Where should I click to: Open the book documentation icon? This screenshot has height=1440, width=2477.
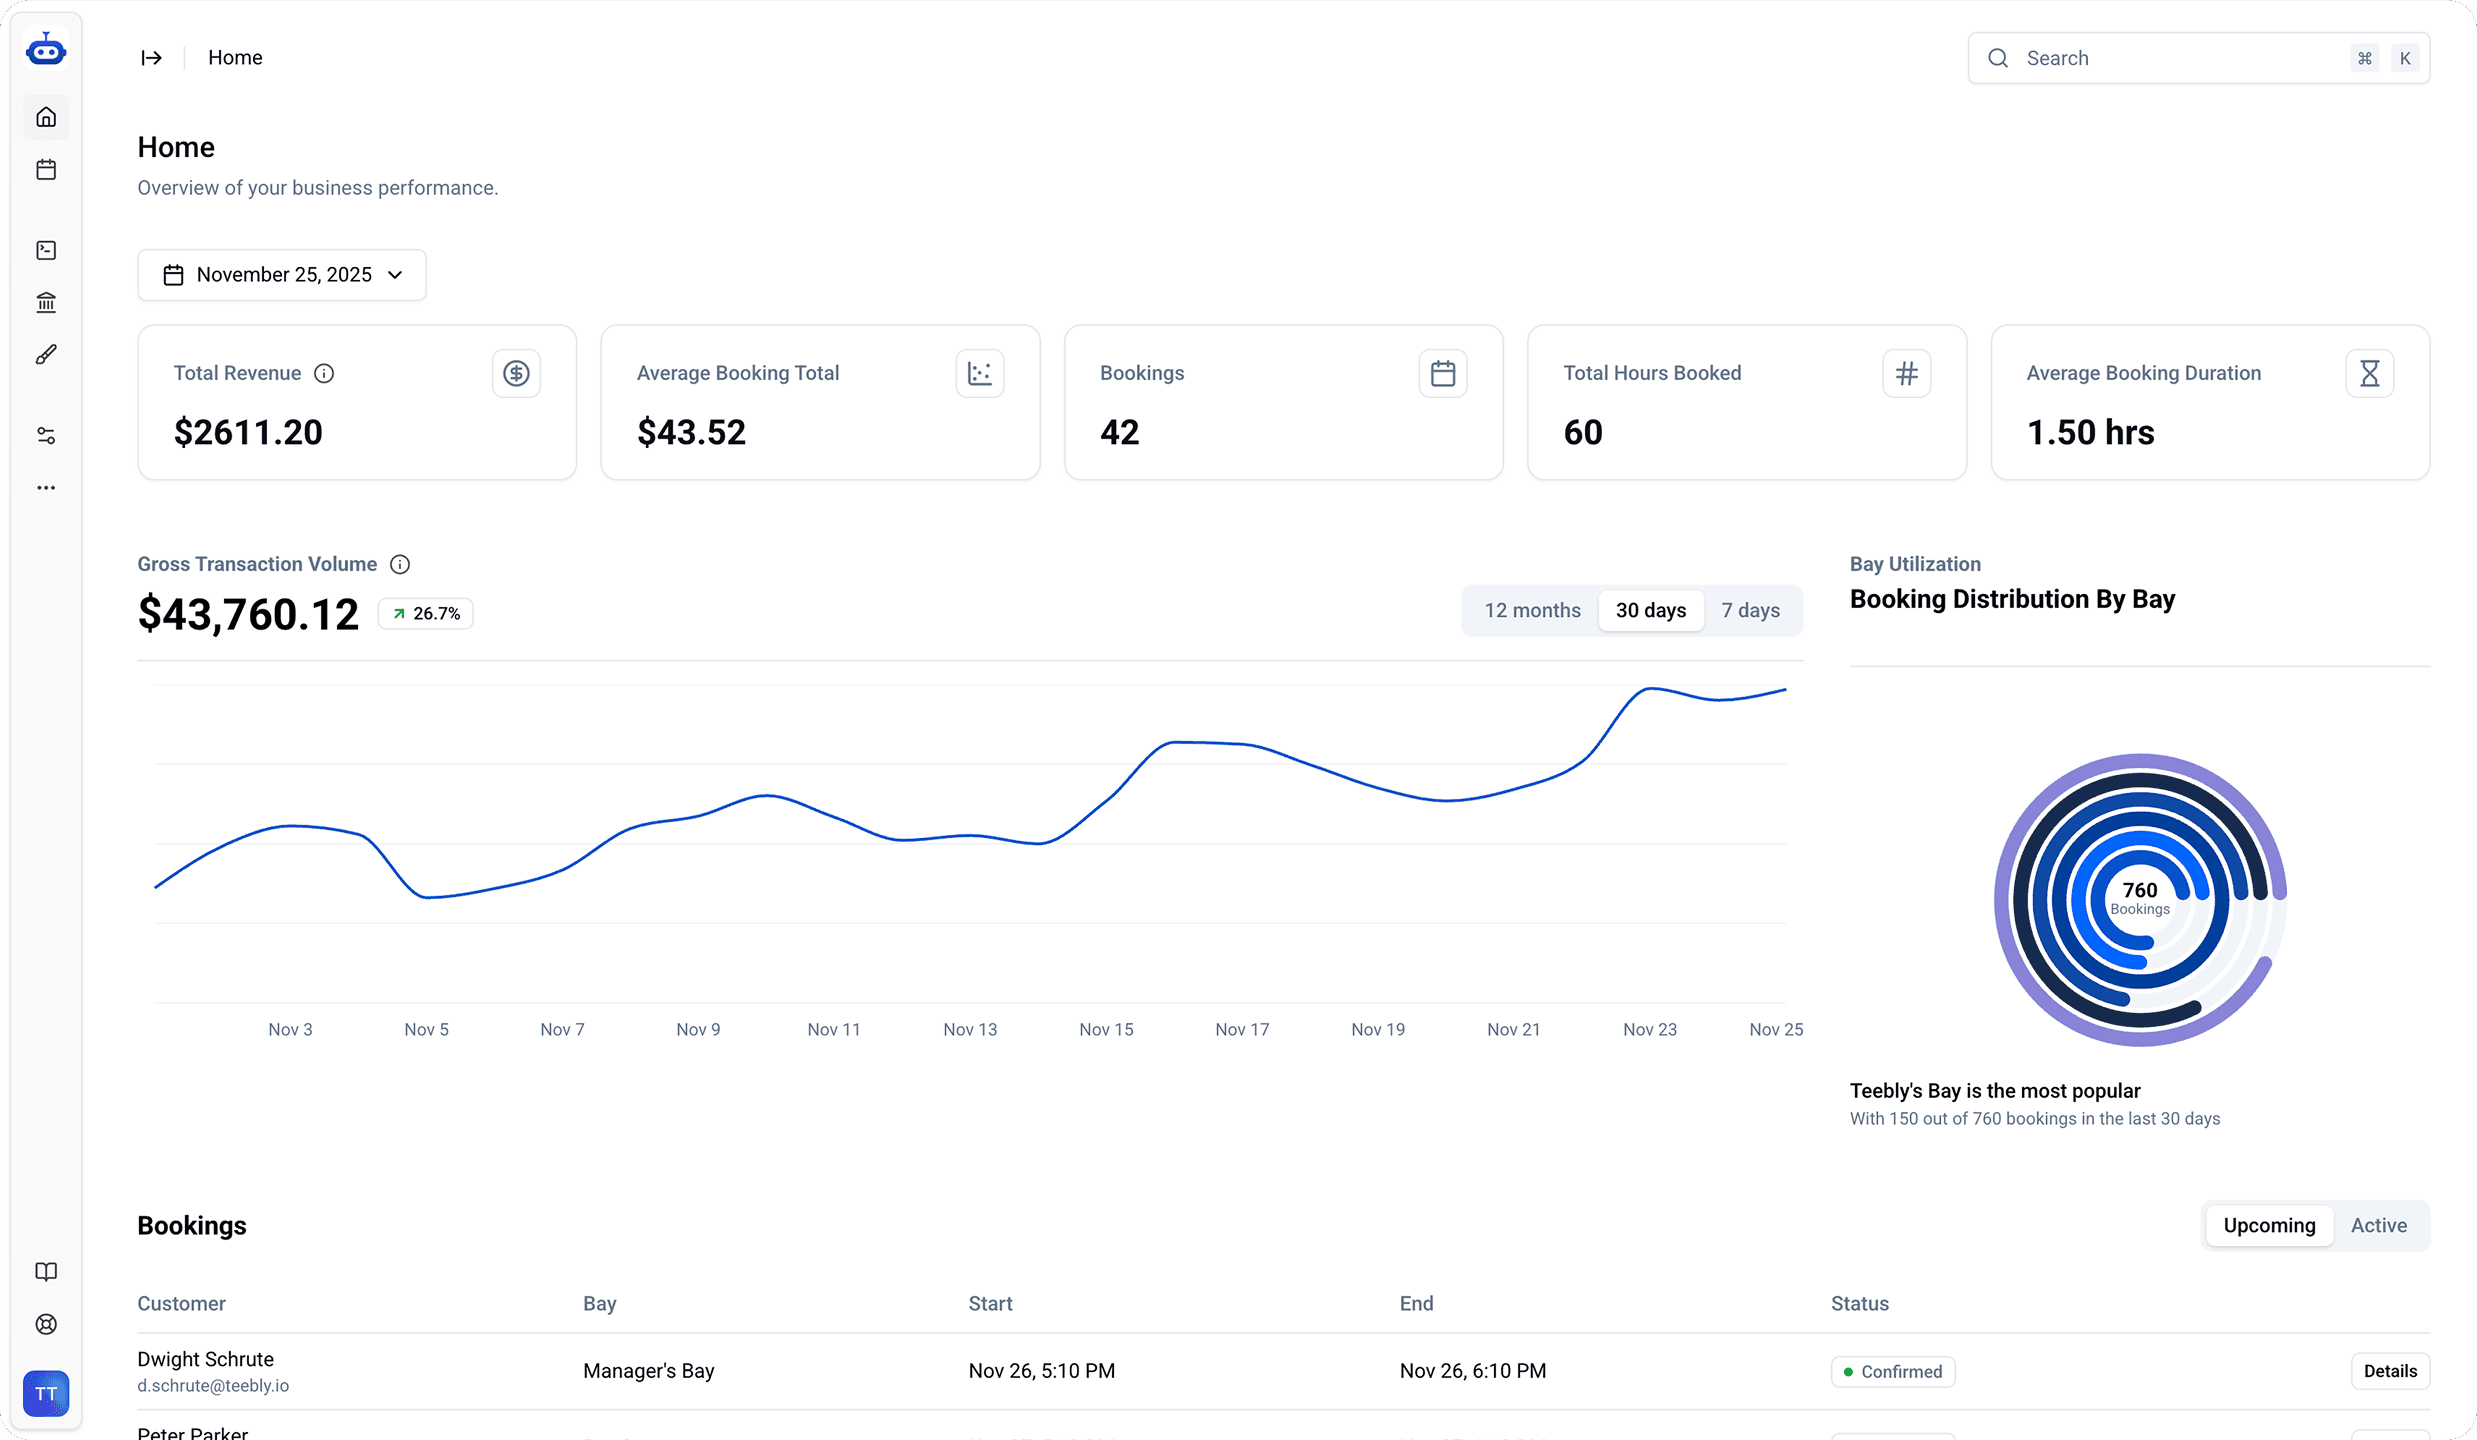point(46,1271)
